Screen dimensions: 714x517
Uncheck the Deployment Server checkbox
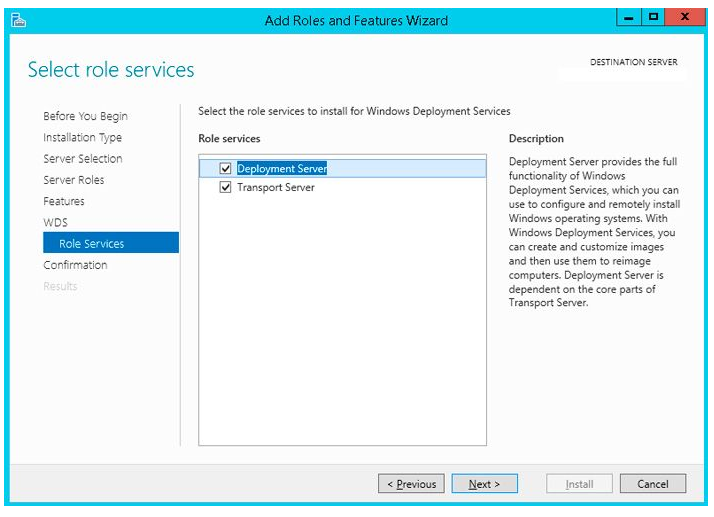click(x=225, y=169)
